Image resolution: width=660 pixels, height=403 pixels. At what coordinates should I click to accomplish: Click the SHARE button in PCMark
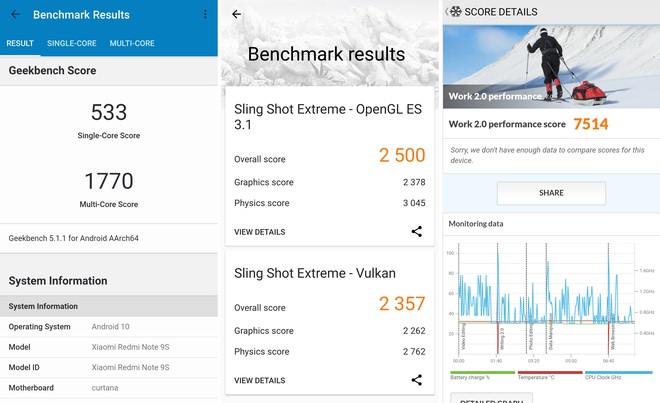tap(551, 193)
